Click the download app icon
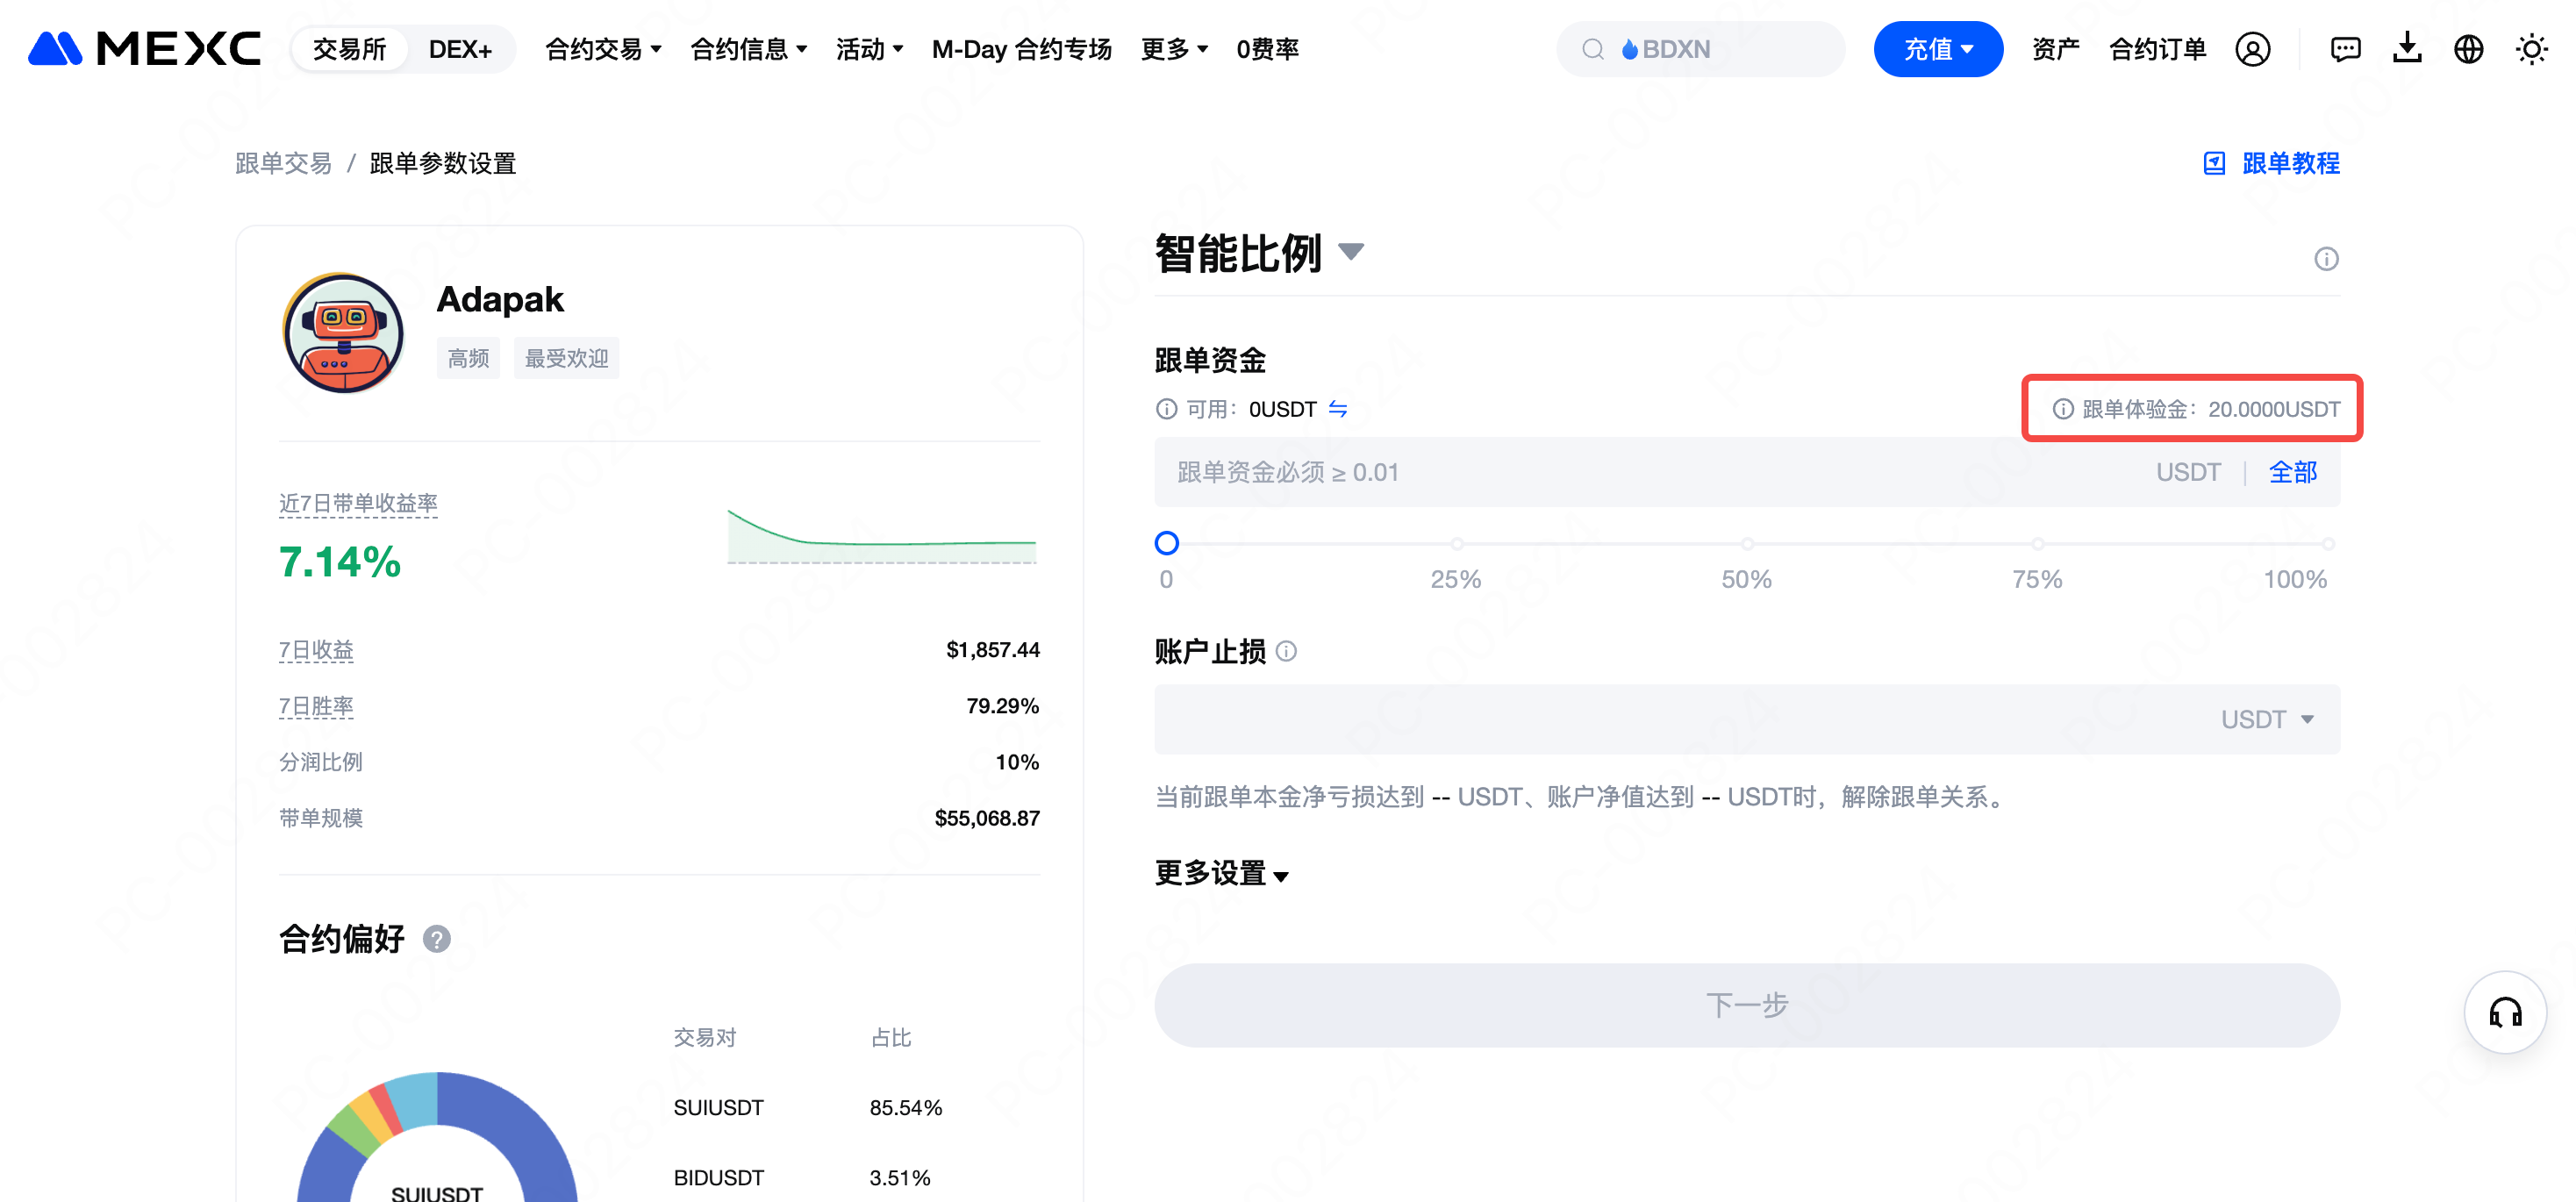The width and height of the screenshot is (2576, 1202). 2407,48
